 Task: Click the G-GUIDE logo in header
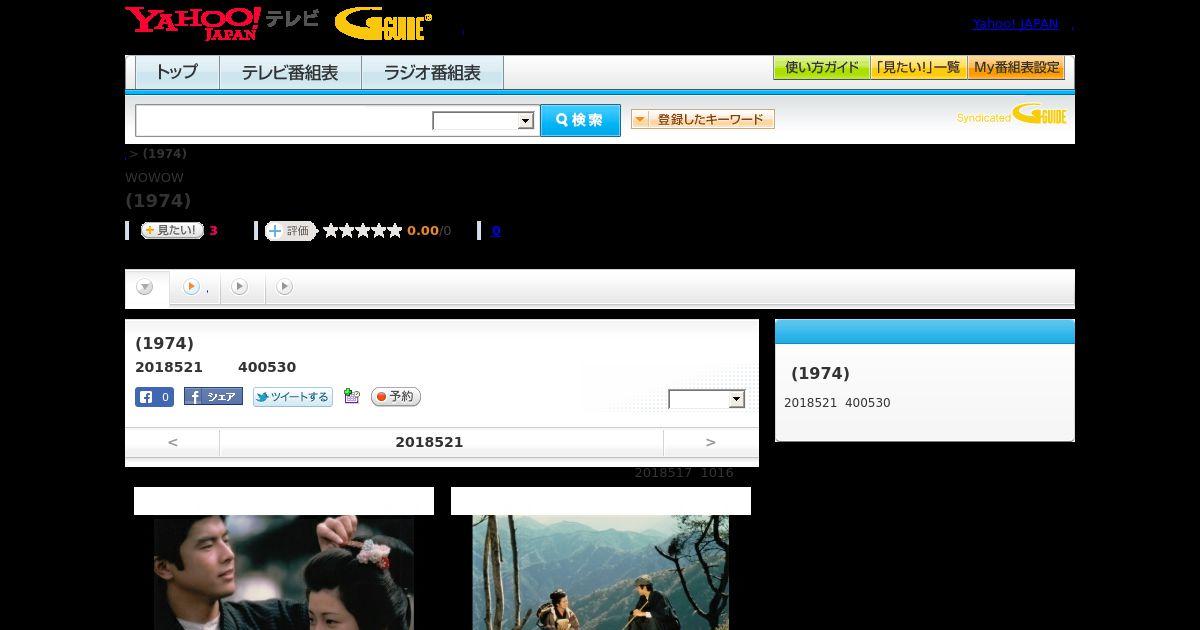pos(383,24)
